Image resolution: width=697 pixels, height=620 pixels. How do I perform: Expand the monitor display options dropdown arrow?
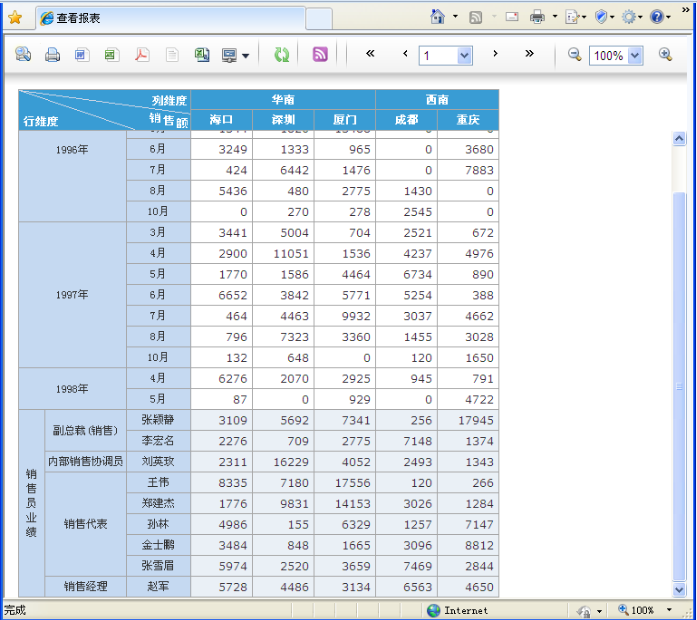[245, 56]
